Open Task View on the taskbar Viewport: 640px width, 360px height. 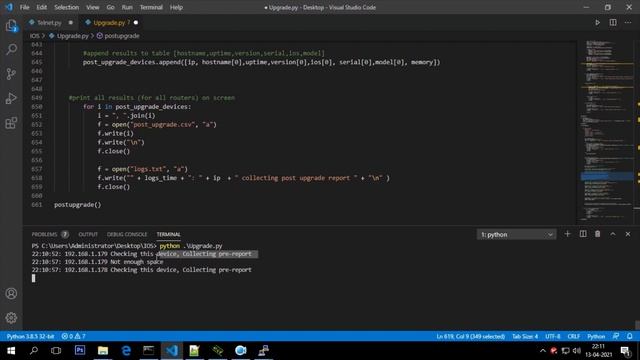coord(56,351)
